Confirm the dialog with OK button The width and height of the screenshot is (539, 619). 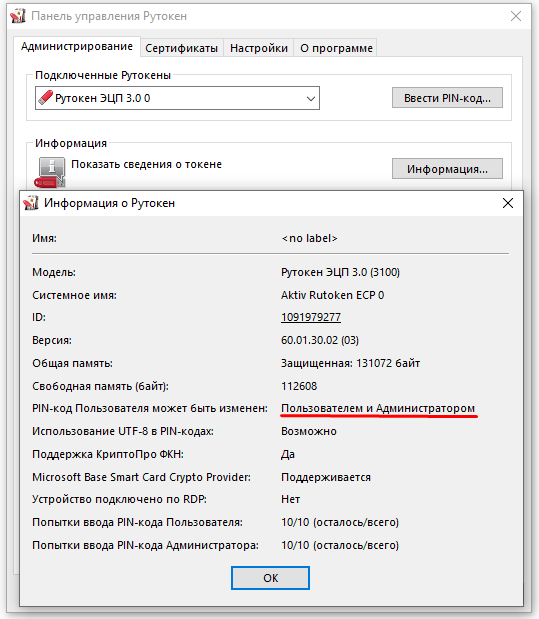coord(270,578)
